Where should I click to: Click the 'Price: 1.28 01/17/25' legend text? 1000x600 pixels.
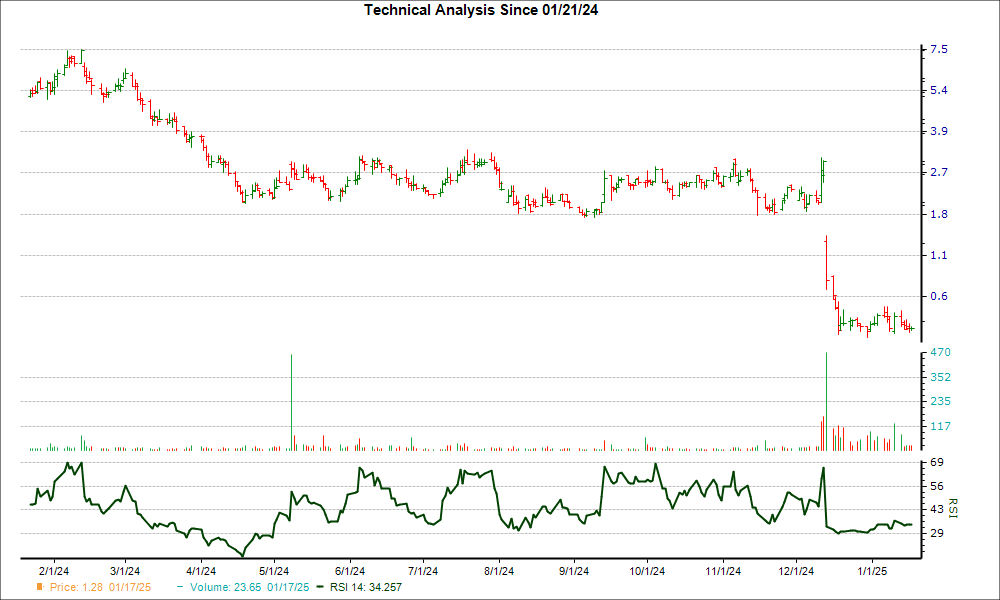click(x=101, y=587)
